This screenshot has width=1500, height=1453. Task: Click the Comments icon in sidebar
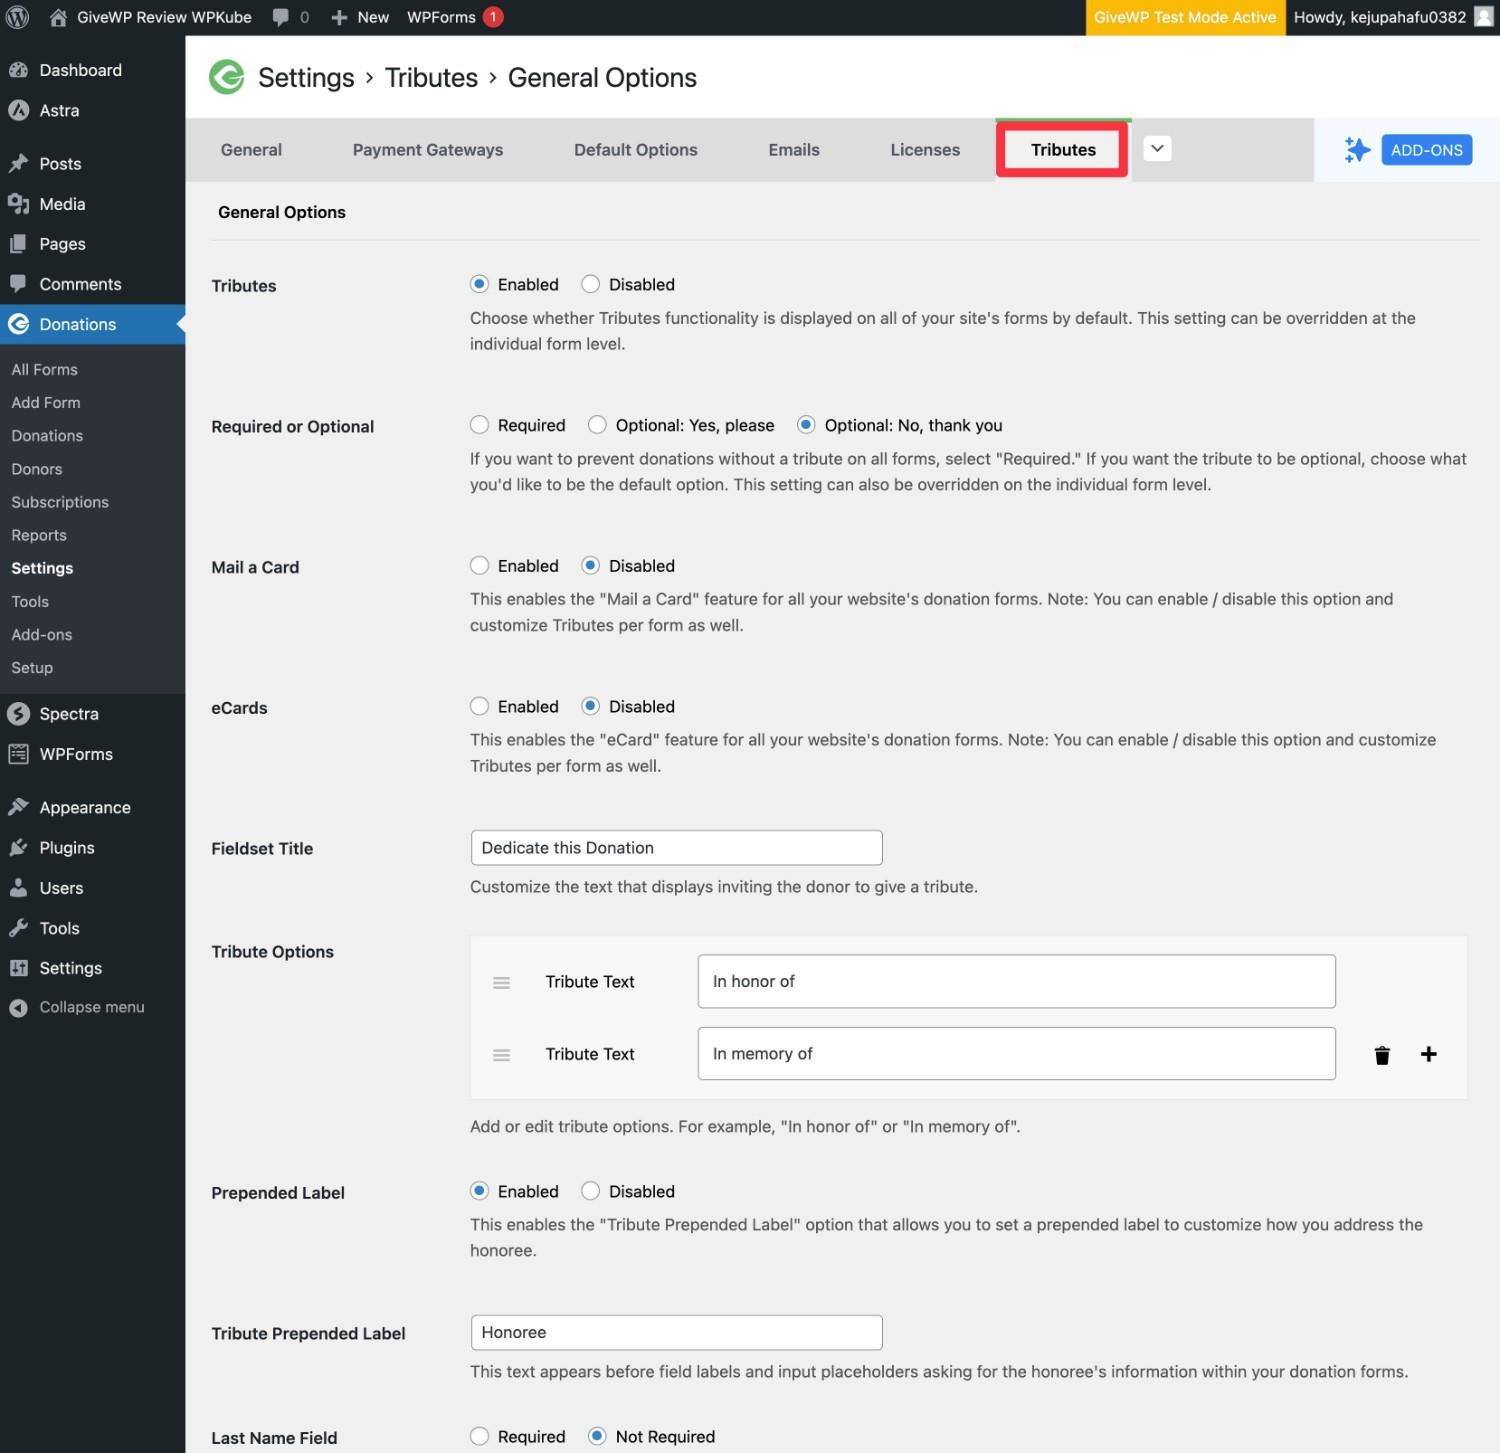click(x=18, y=284)
